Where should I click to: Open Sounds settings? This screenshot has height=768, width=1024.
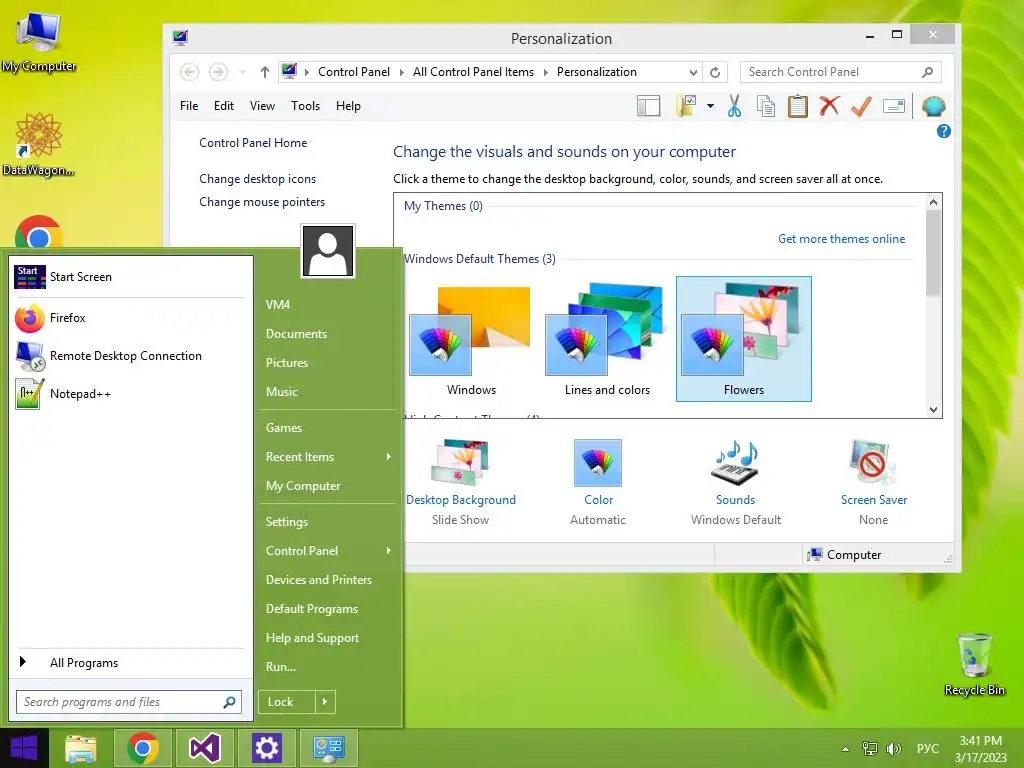point(735,481)
